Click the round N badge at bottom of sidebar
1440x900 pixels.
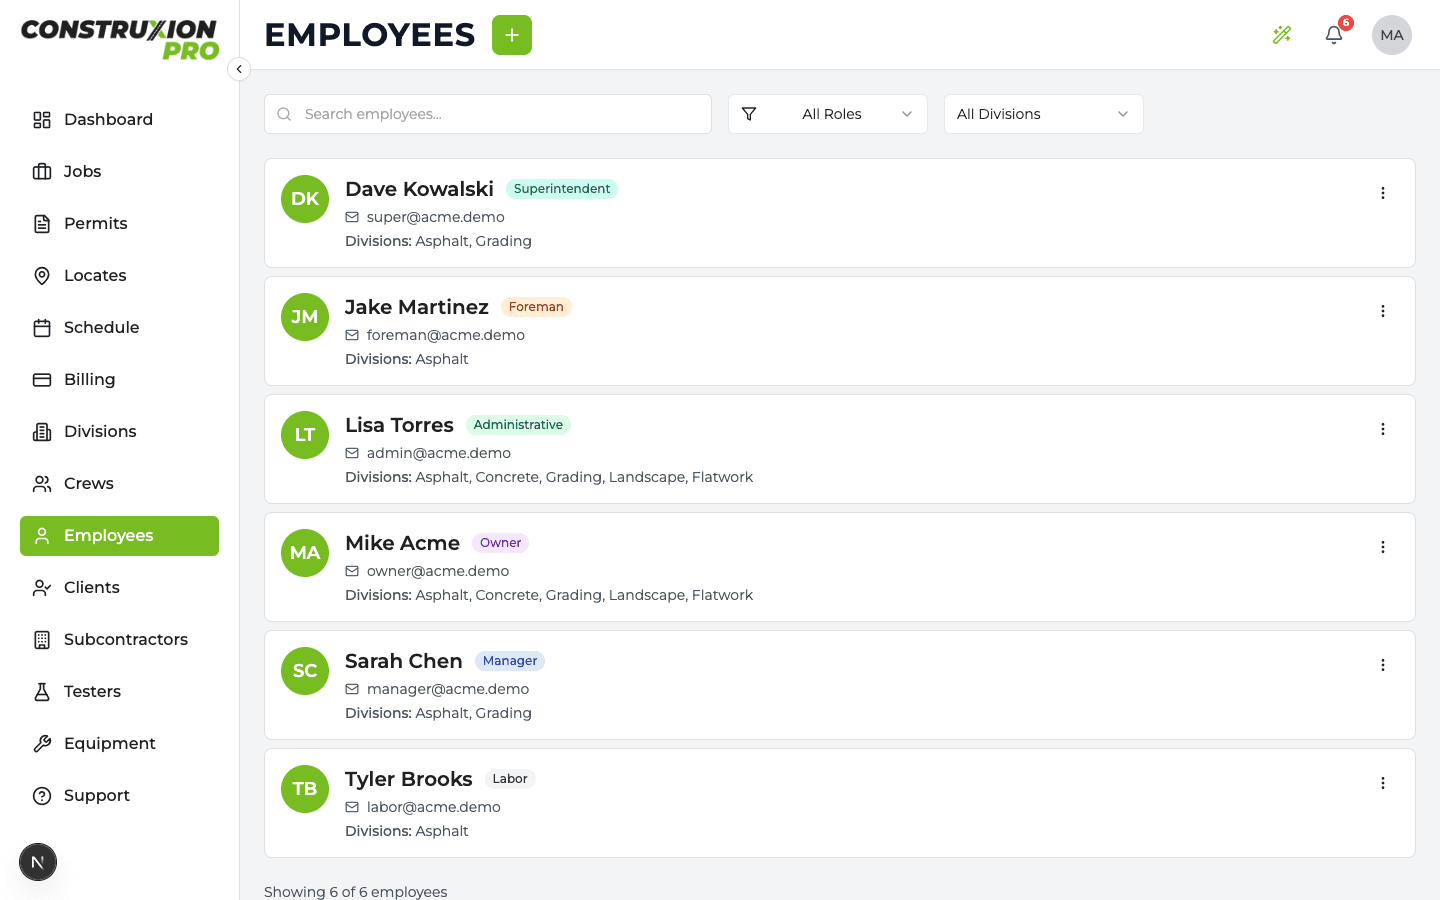point(38,862)
